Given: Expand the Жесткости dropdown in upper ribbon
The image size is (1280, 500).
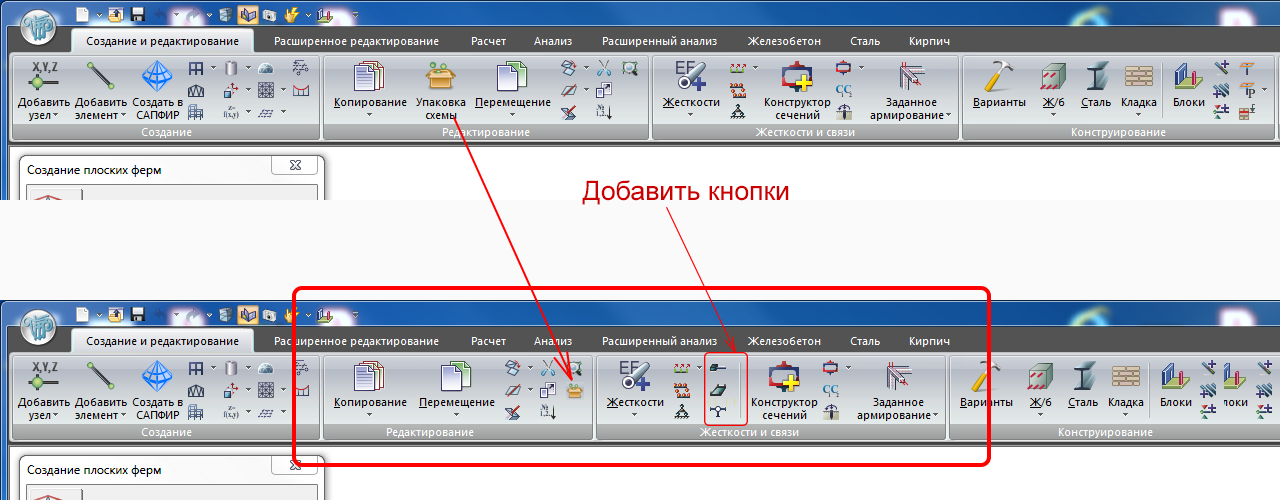Looking at the screenshot, I should coord(691,115).
